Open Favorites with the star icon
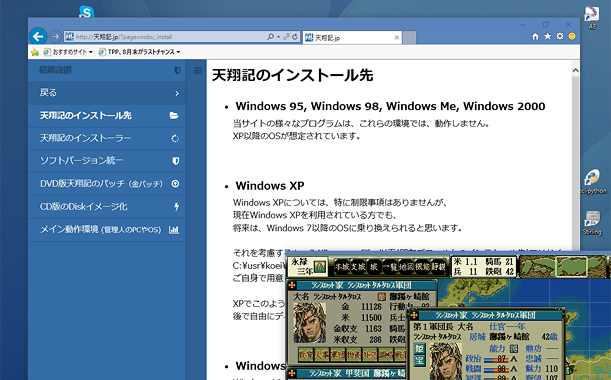Screen dimensions: 611x380 [x=547, y=36]
